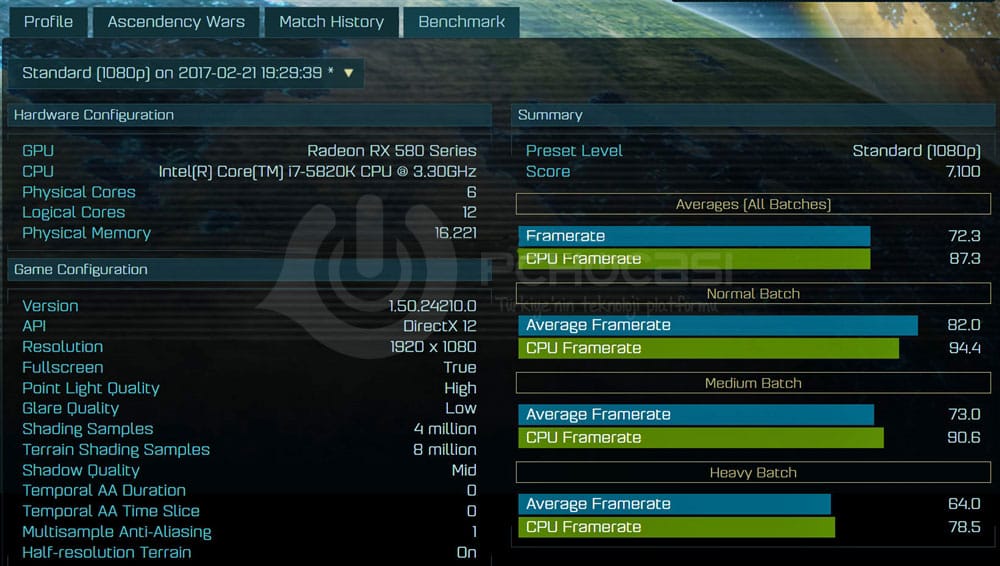Select the Benchmark tab
This screenshot has width=1000, height=566.
(461, 21)
